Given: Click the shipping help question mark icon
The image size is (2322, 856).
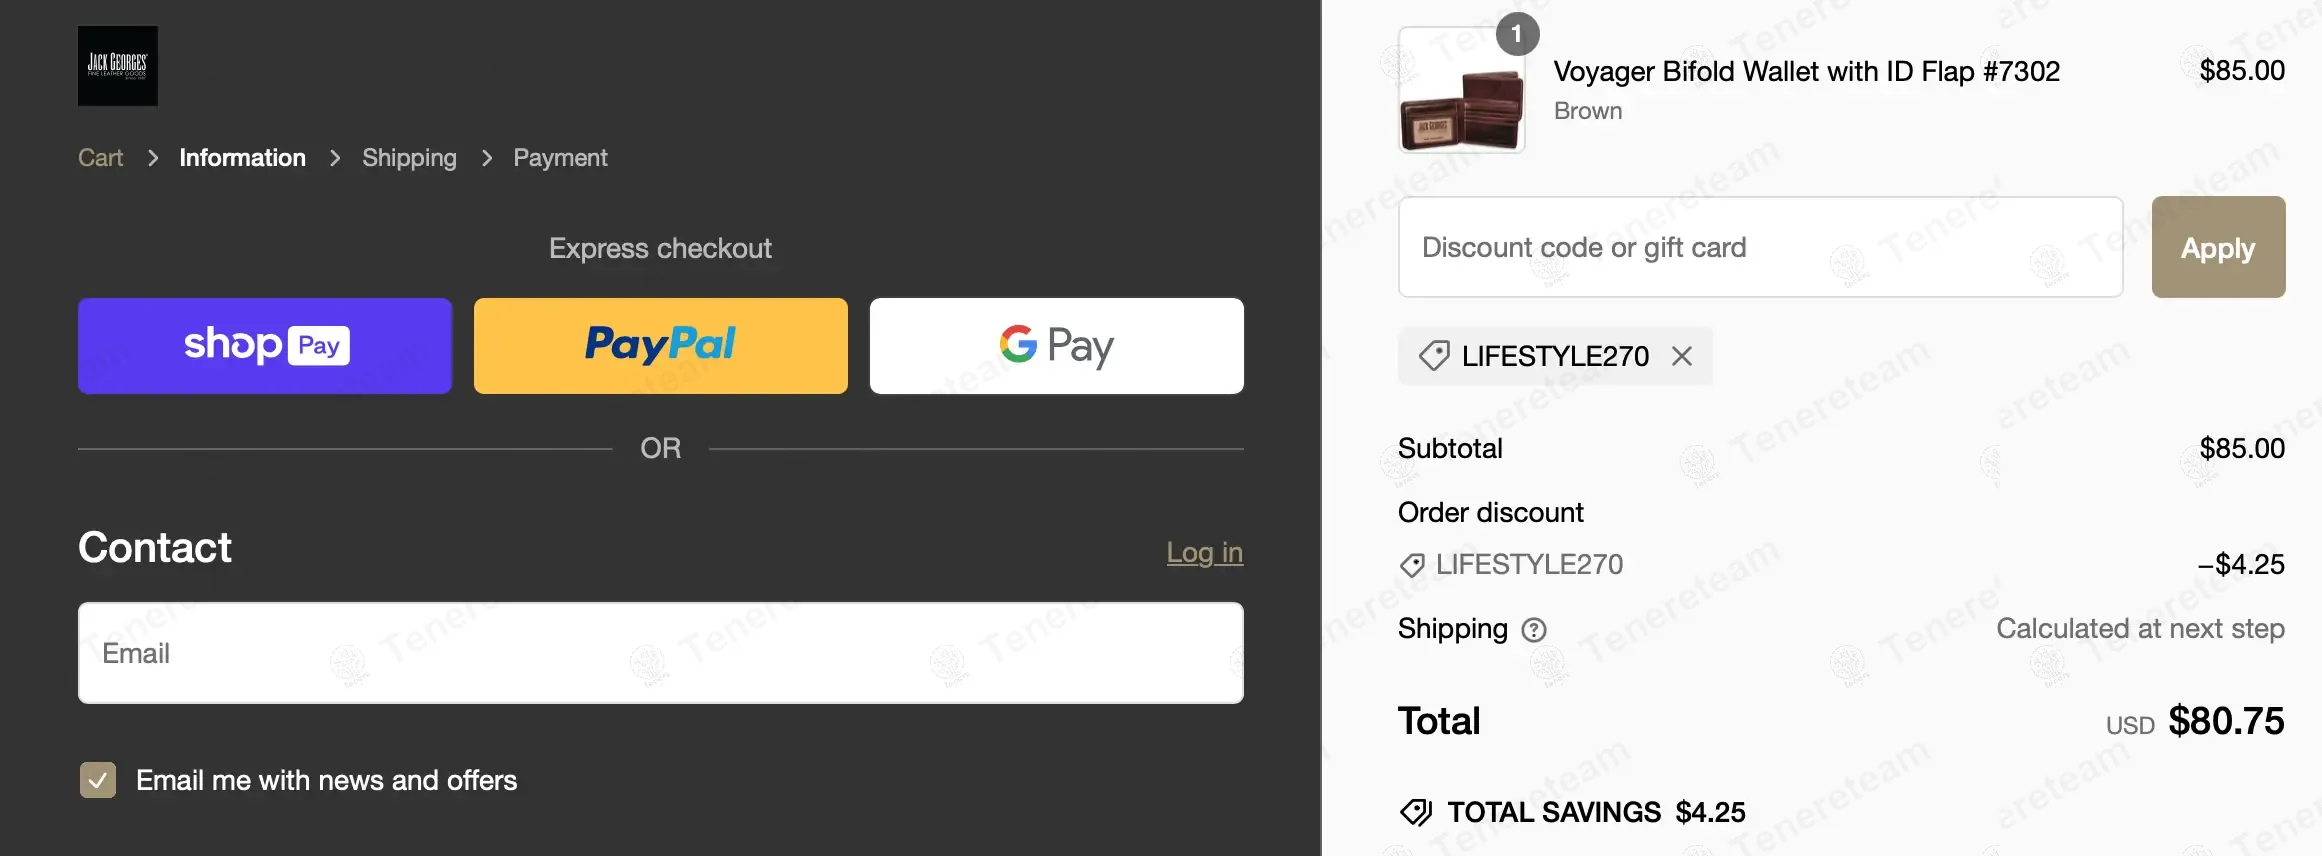Looking at the screenshot, I should 1533,630.
